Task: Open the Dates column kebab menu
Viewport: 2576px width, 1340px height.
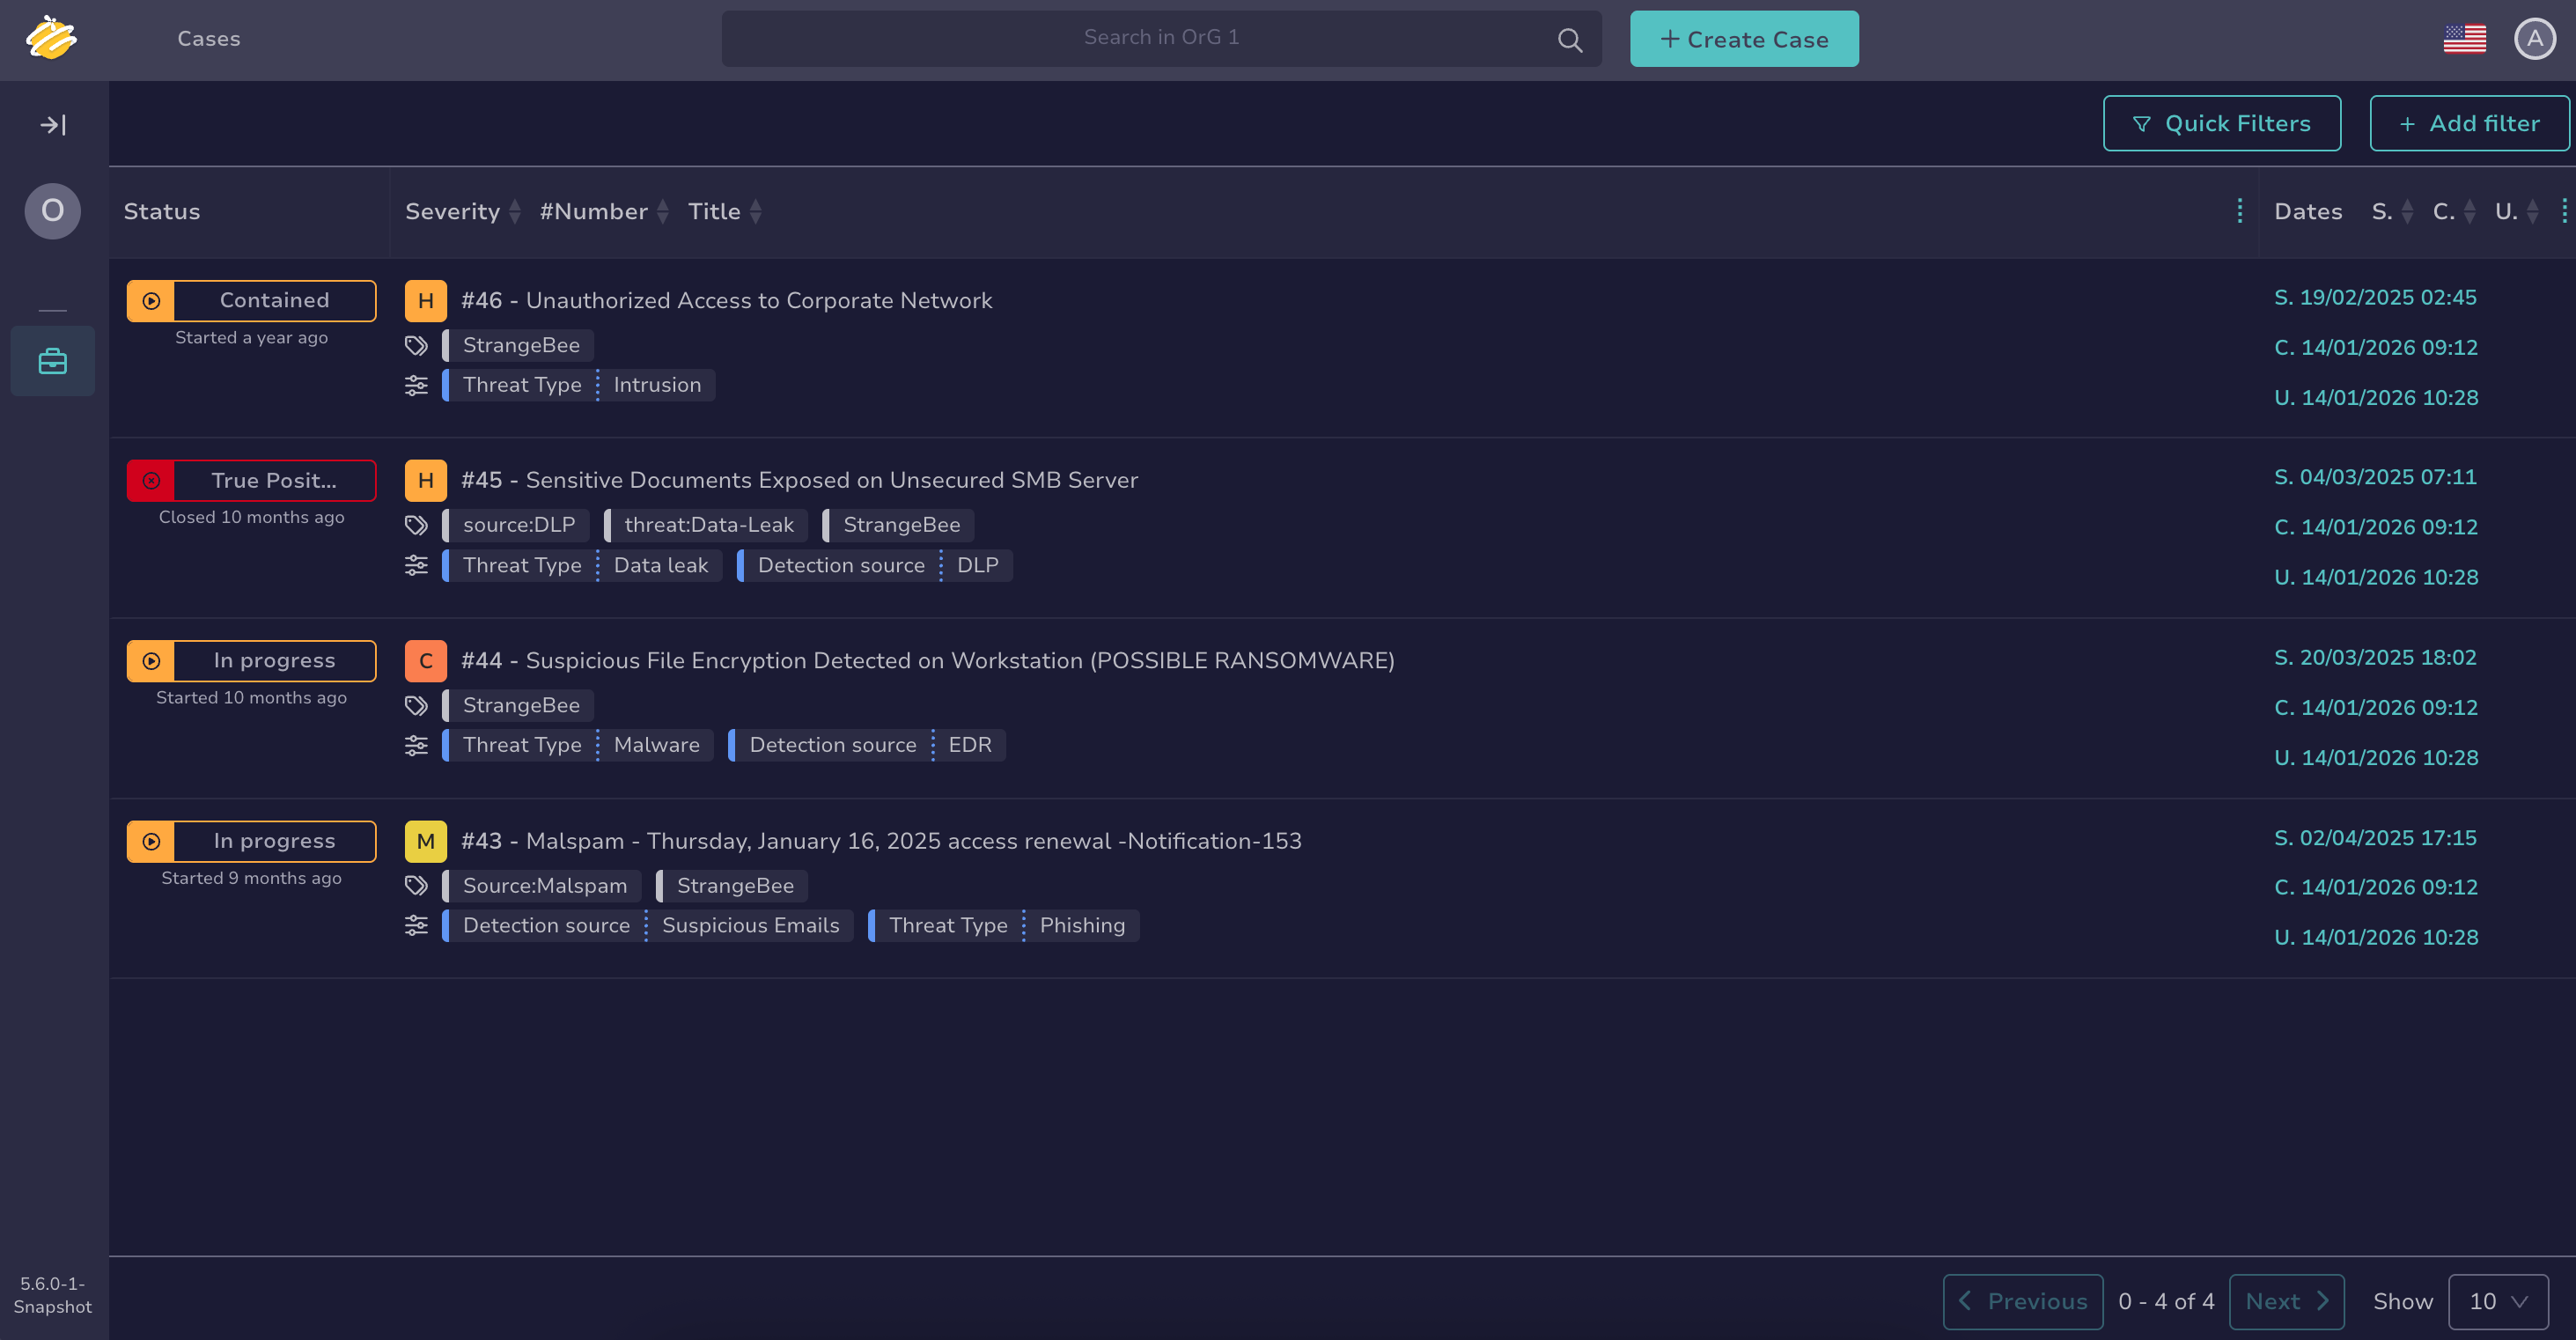Action: (x=2239, y=211)
